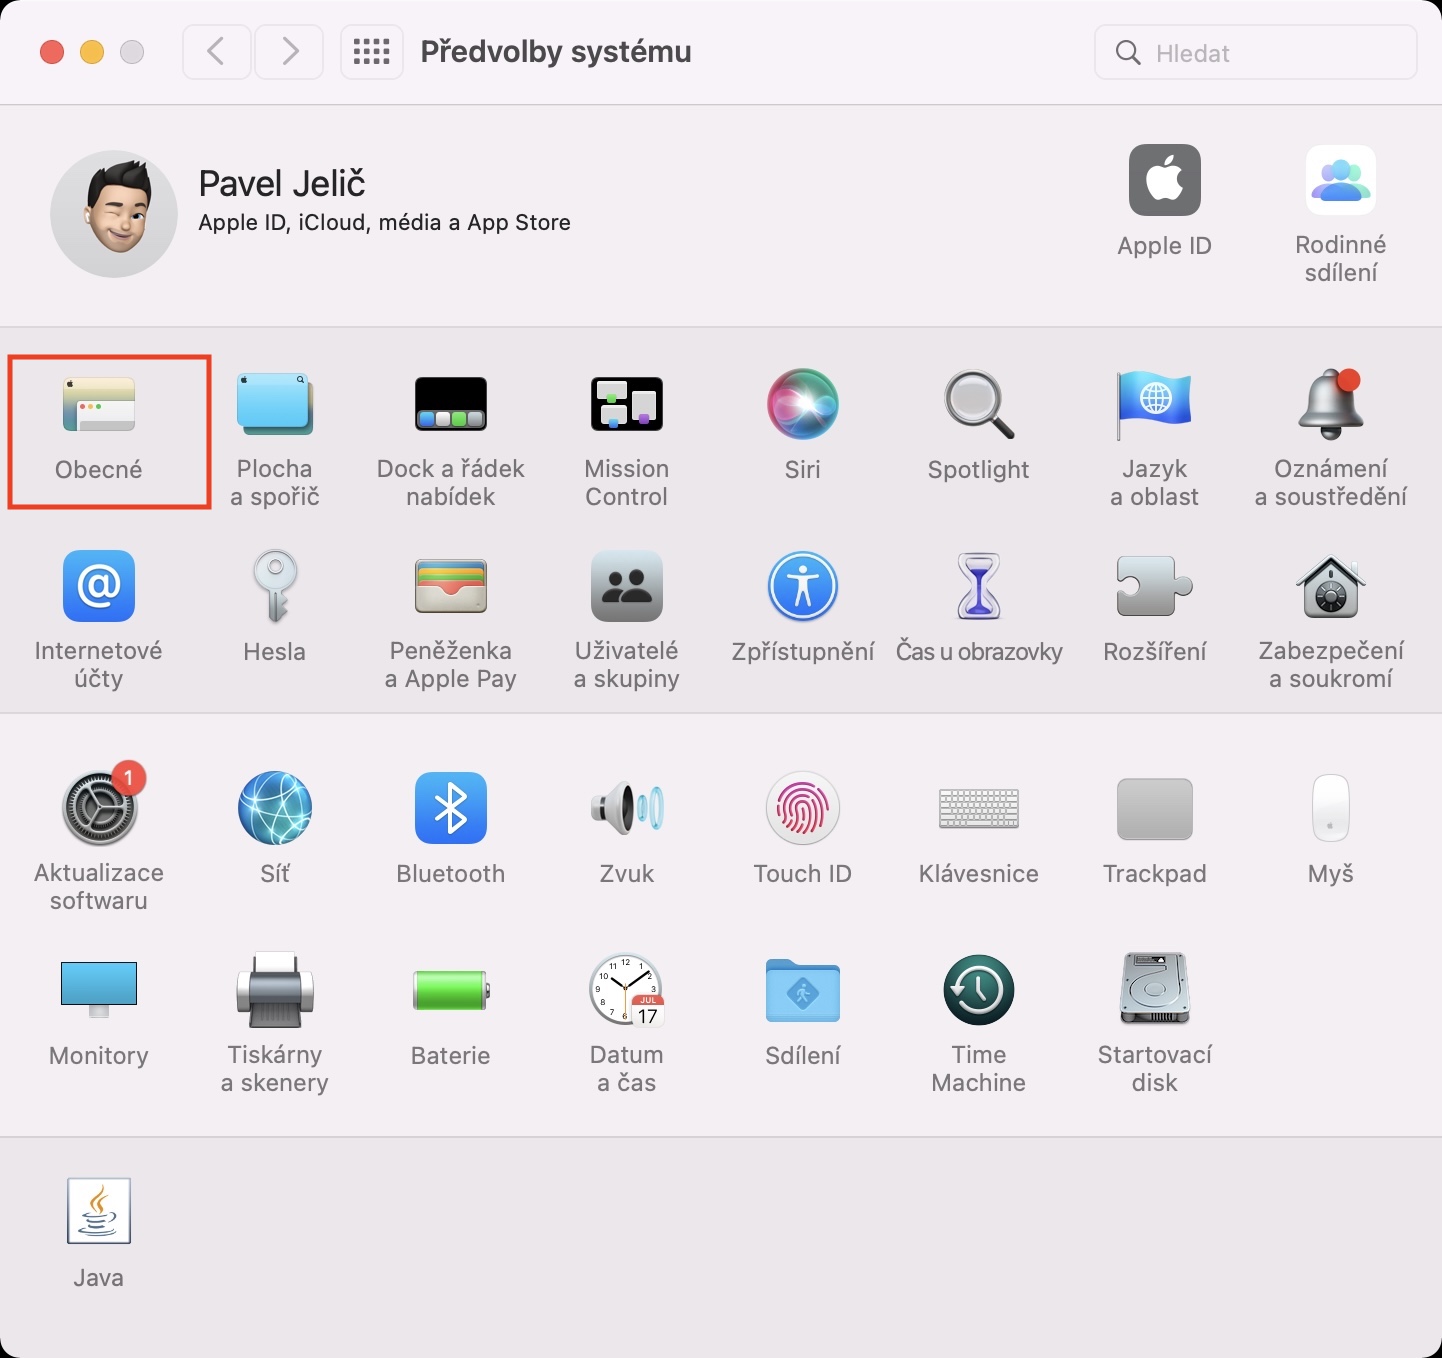Open Peněženka a Apple Pay settings

(x=451, y=586)
